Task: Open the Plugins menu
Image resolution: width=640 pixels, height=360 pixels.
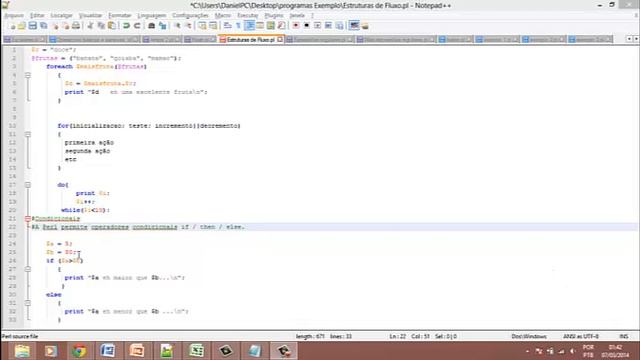Action: tap(273, 16)
